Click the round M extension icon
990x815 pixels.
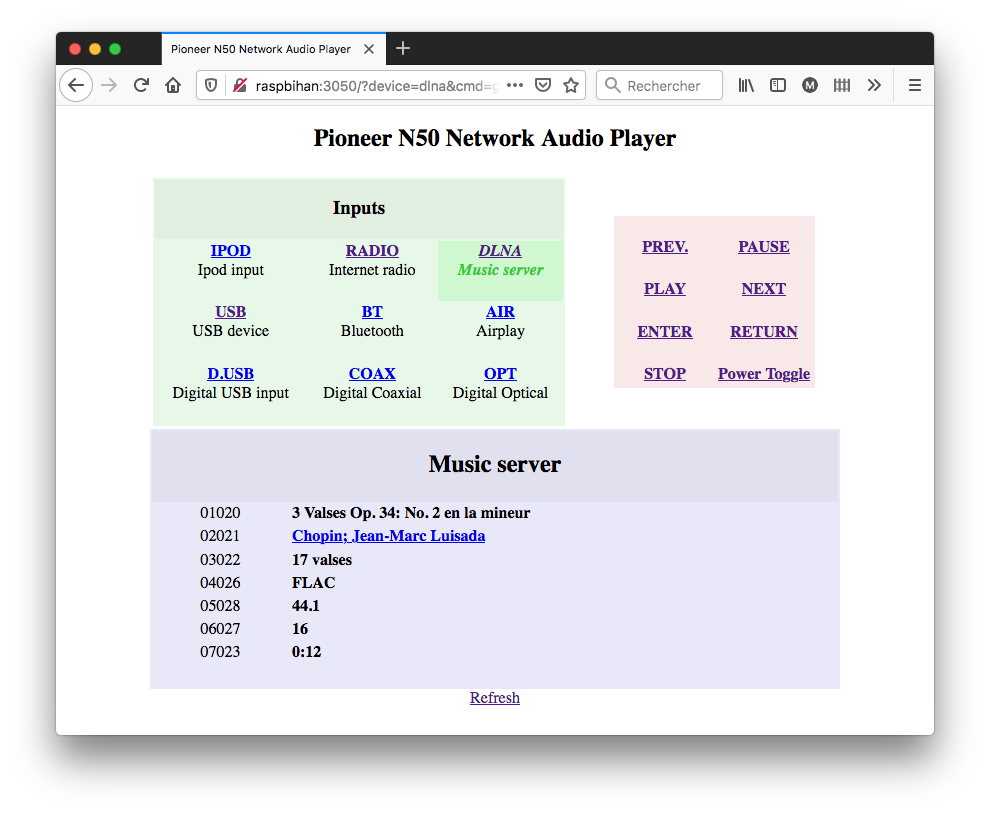[x=810, y=85]
